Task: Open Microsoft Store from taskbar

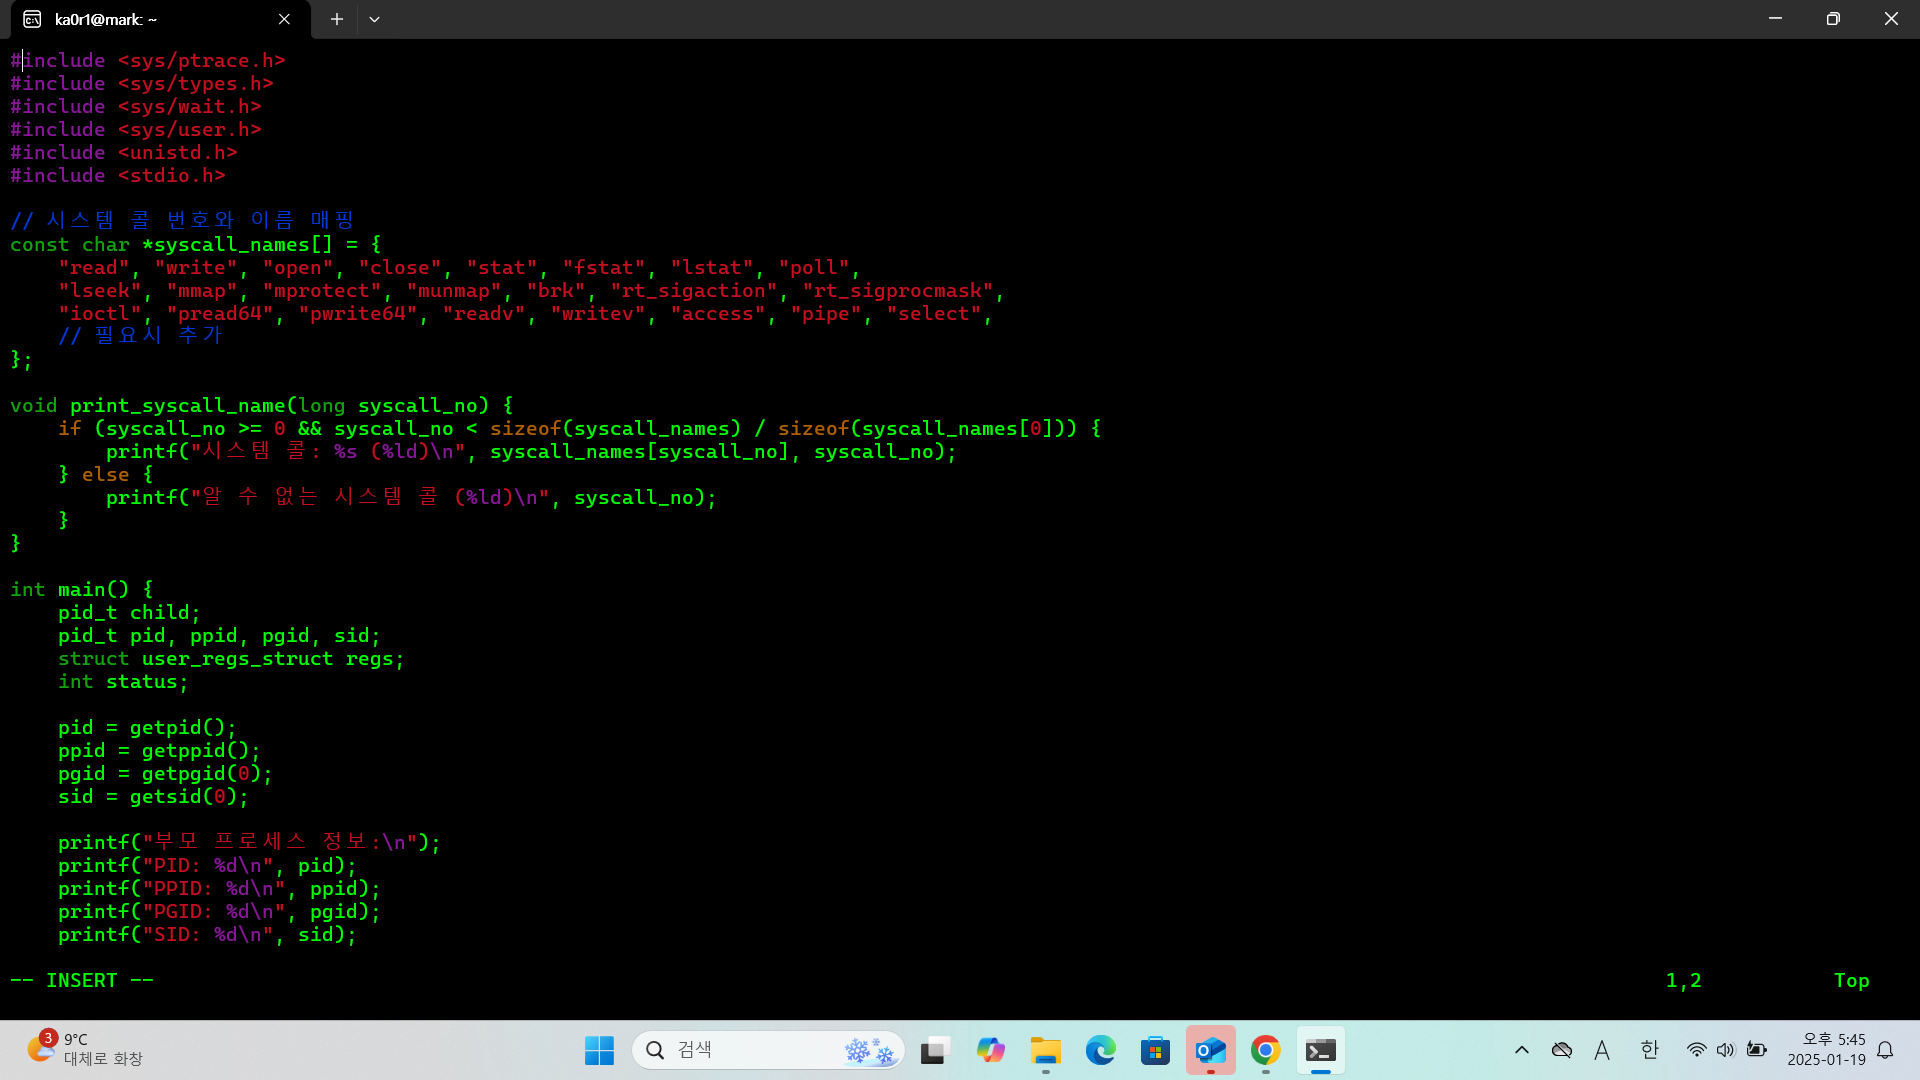Action: 1155,1050
